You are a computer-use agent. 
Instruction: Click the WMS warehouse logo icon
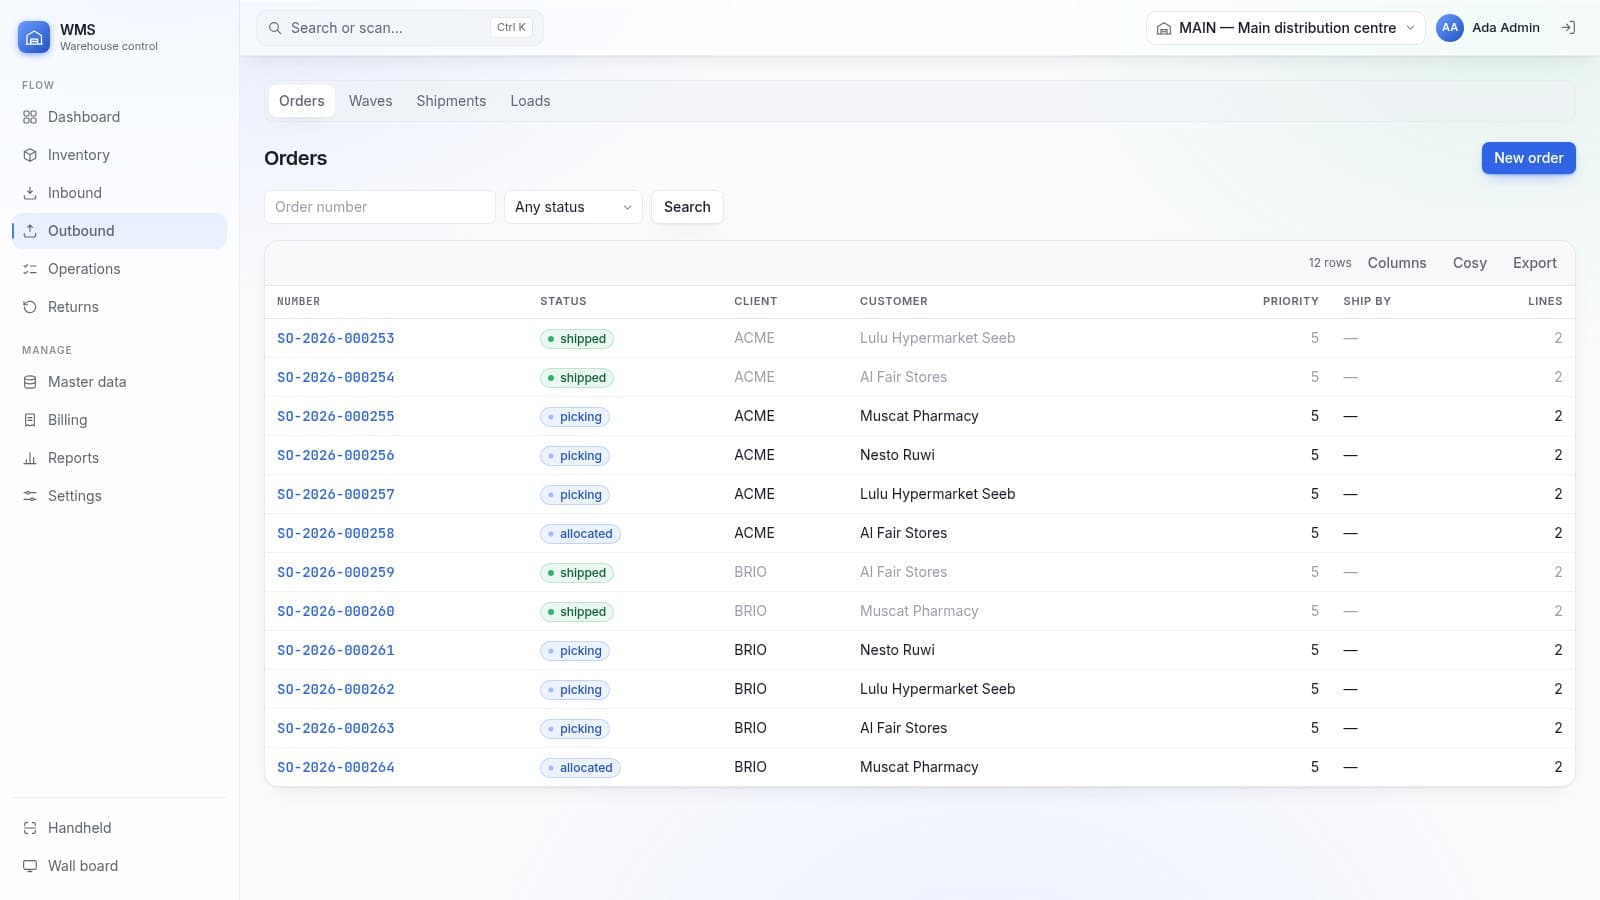34,37
